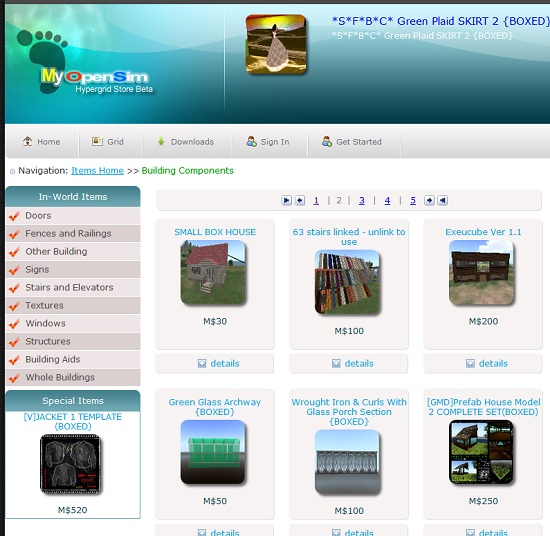Go to page 3 of results
Viewport: 550px width, 536px height.
[x=362, y=200]
